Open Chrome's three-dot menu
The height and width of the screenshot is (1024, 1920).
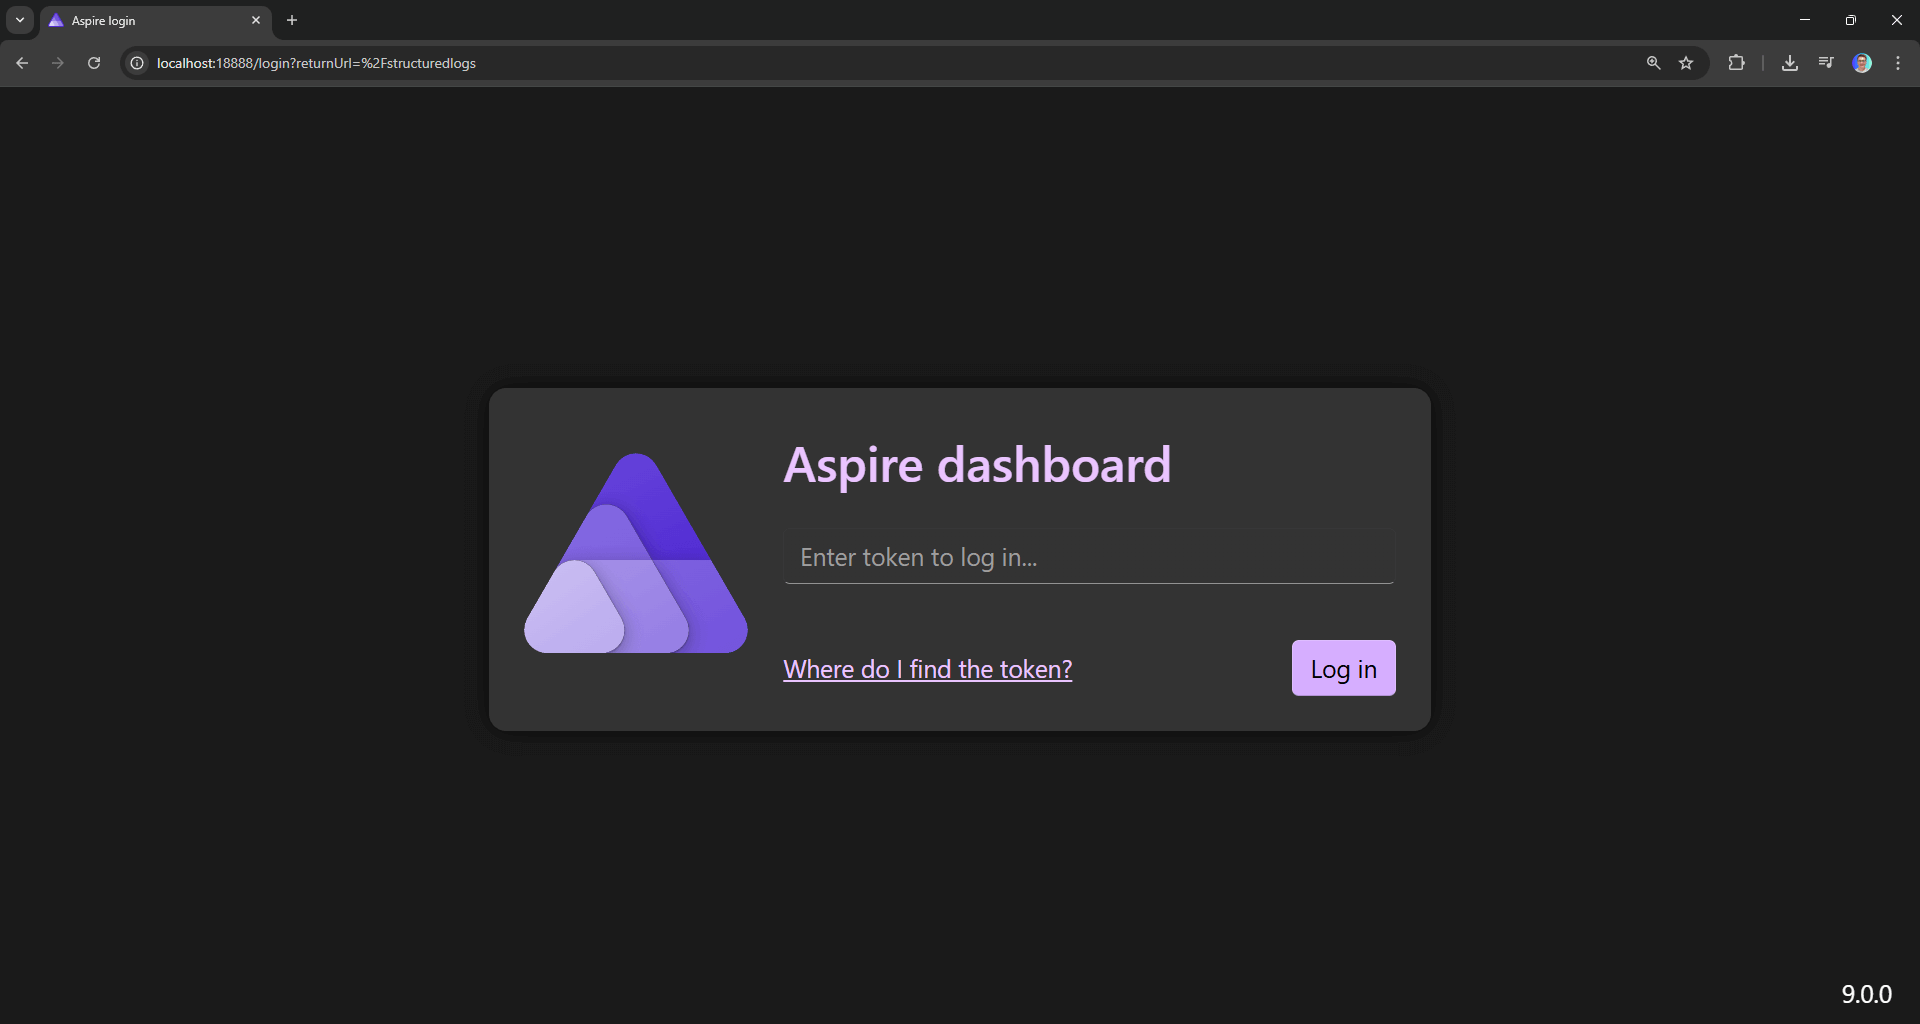click(1898, 63)
